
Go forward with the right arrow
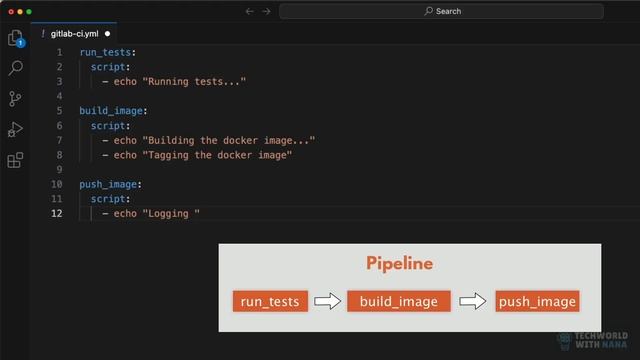tap(266, 11)
